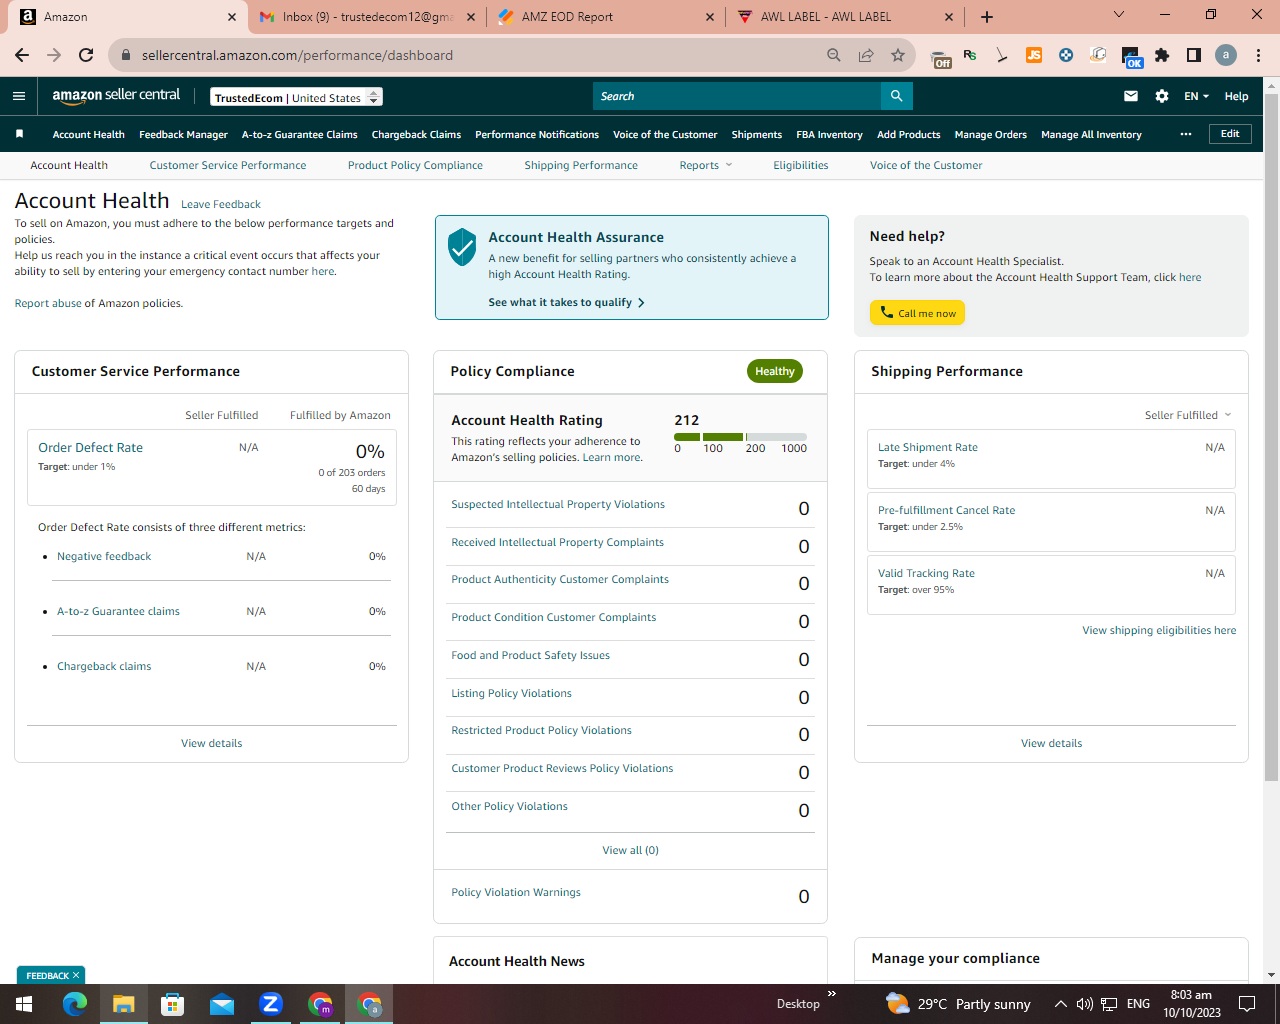Open FBA Inventory in top navigation
The width and height of the screenshot is (1280, 1024).
pyautogui.click(x=829, y=134)
